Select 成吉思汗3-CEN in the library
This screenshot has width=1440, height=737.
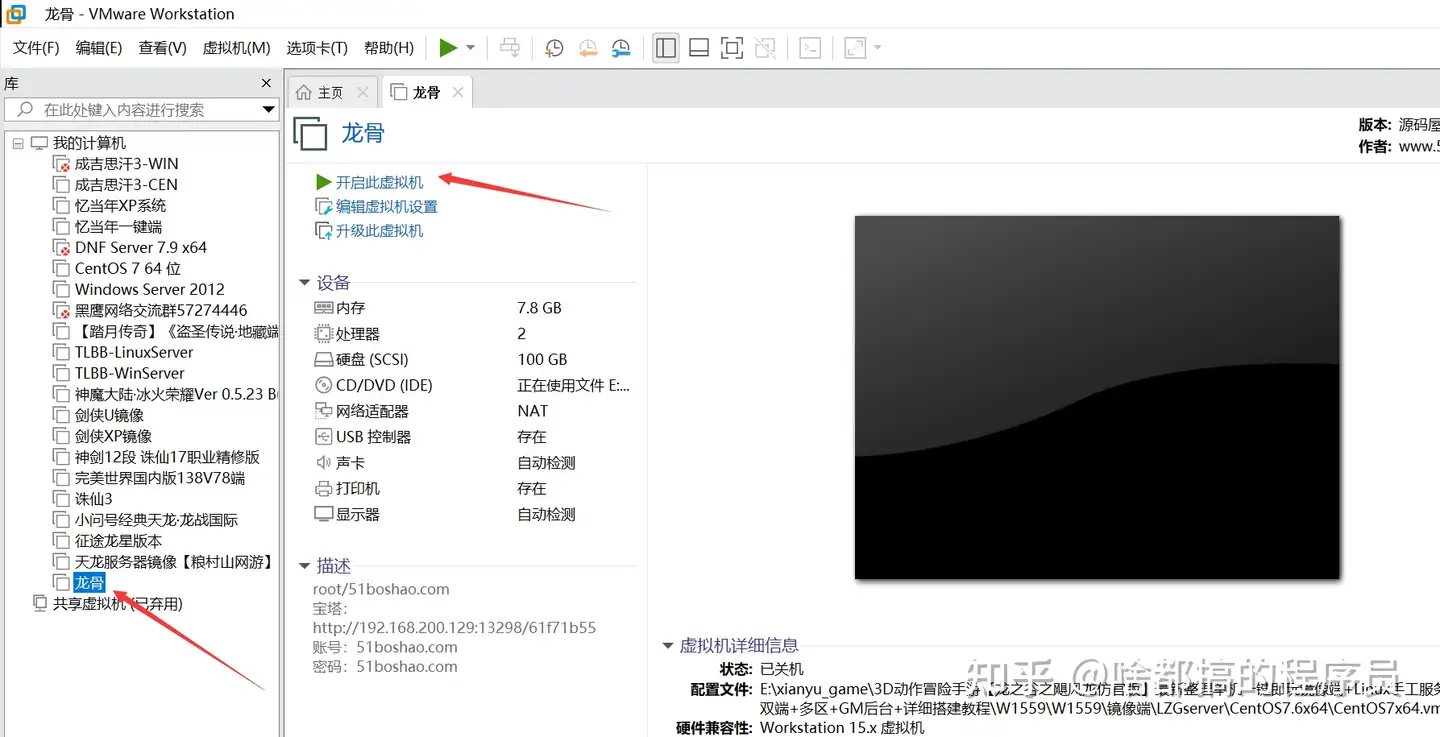(126, 184)
